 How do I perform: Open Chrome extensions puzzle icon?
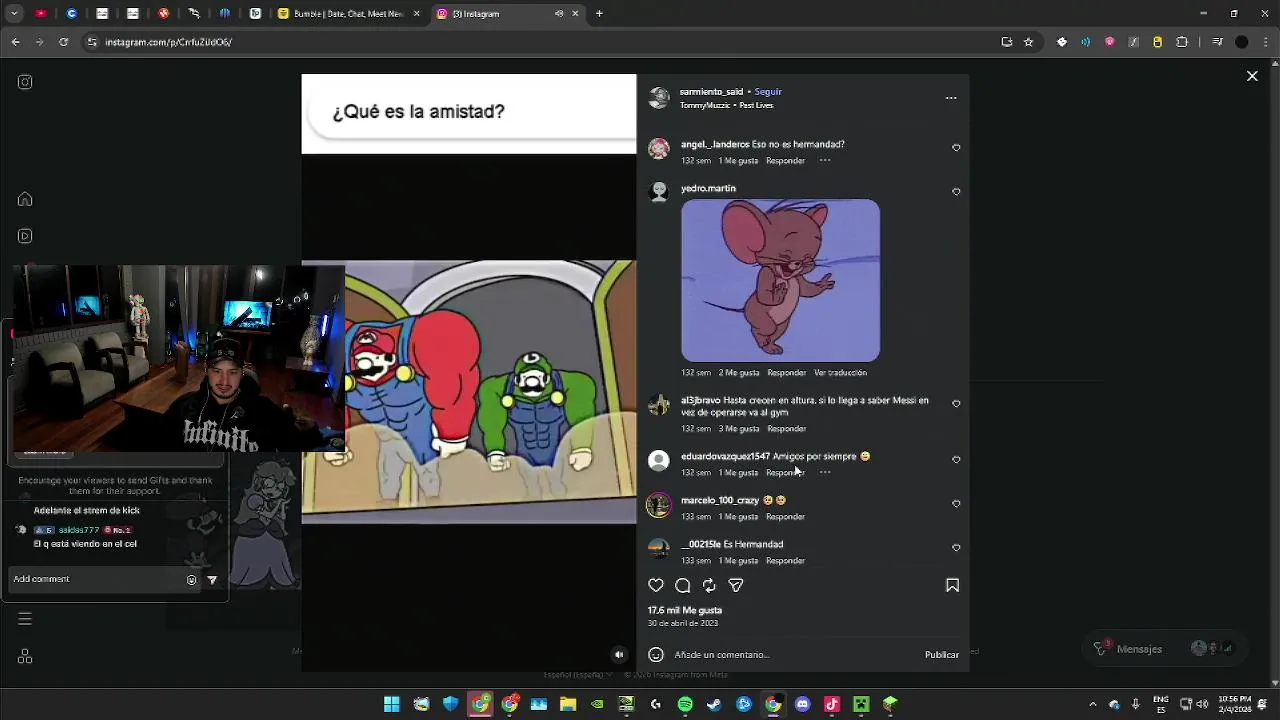click(1182, 42)
